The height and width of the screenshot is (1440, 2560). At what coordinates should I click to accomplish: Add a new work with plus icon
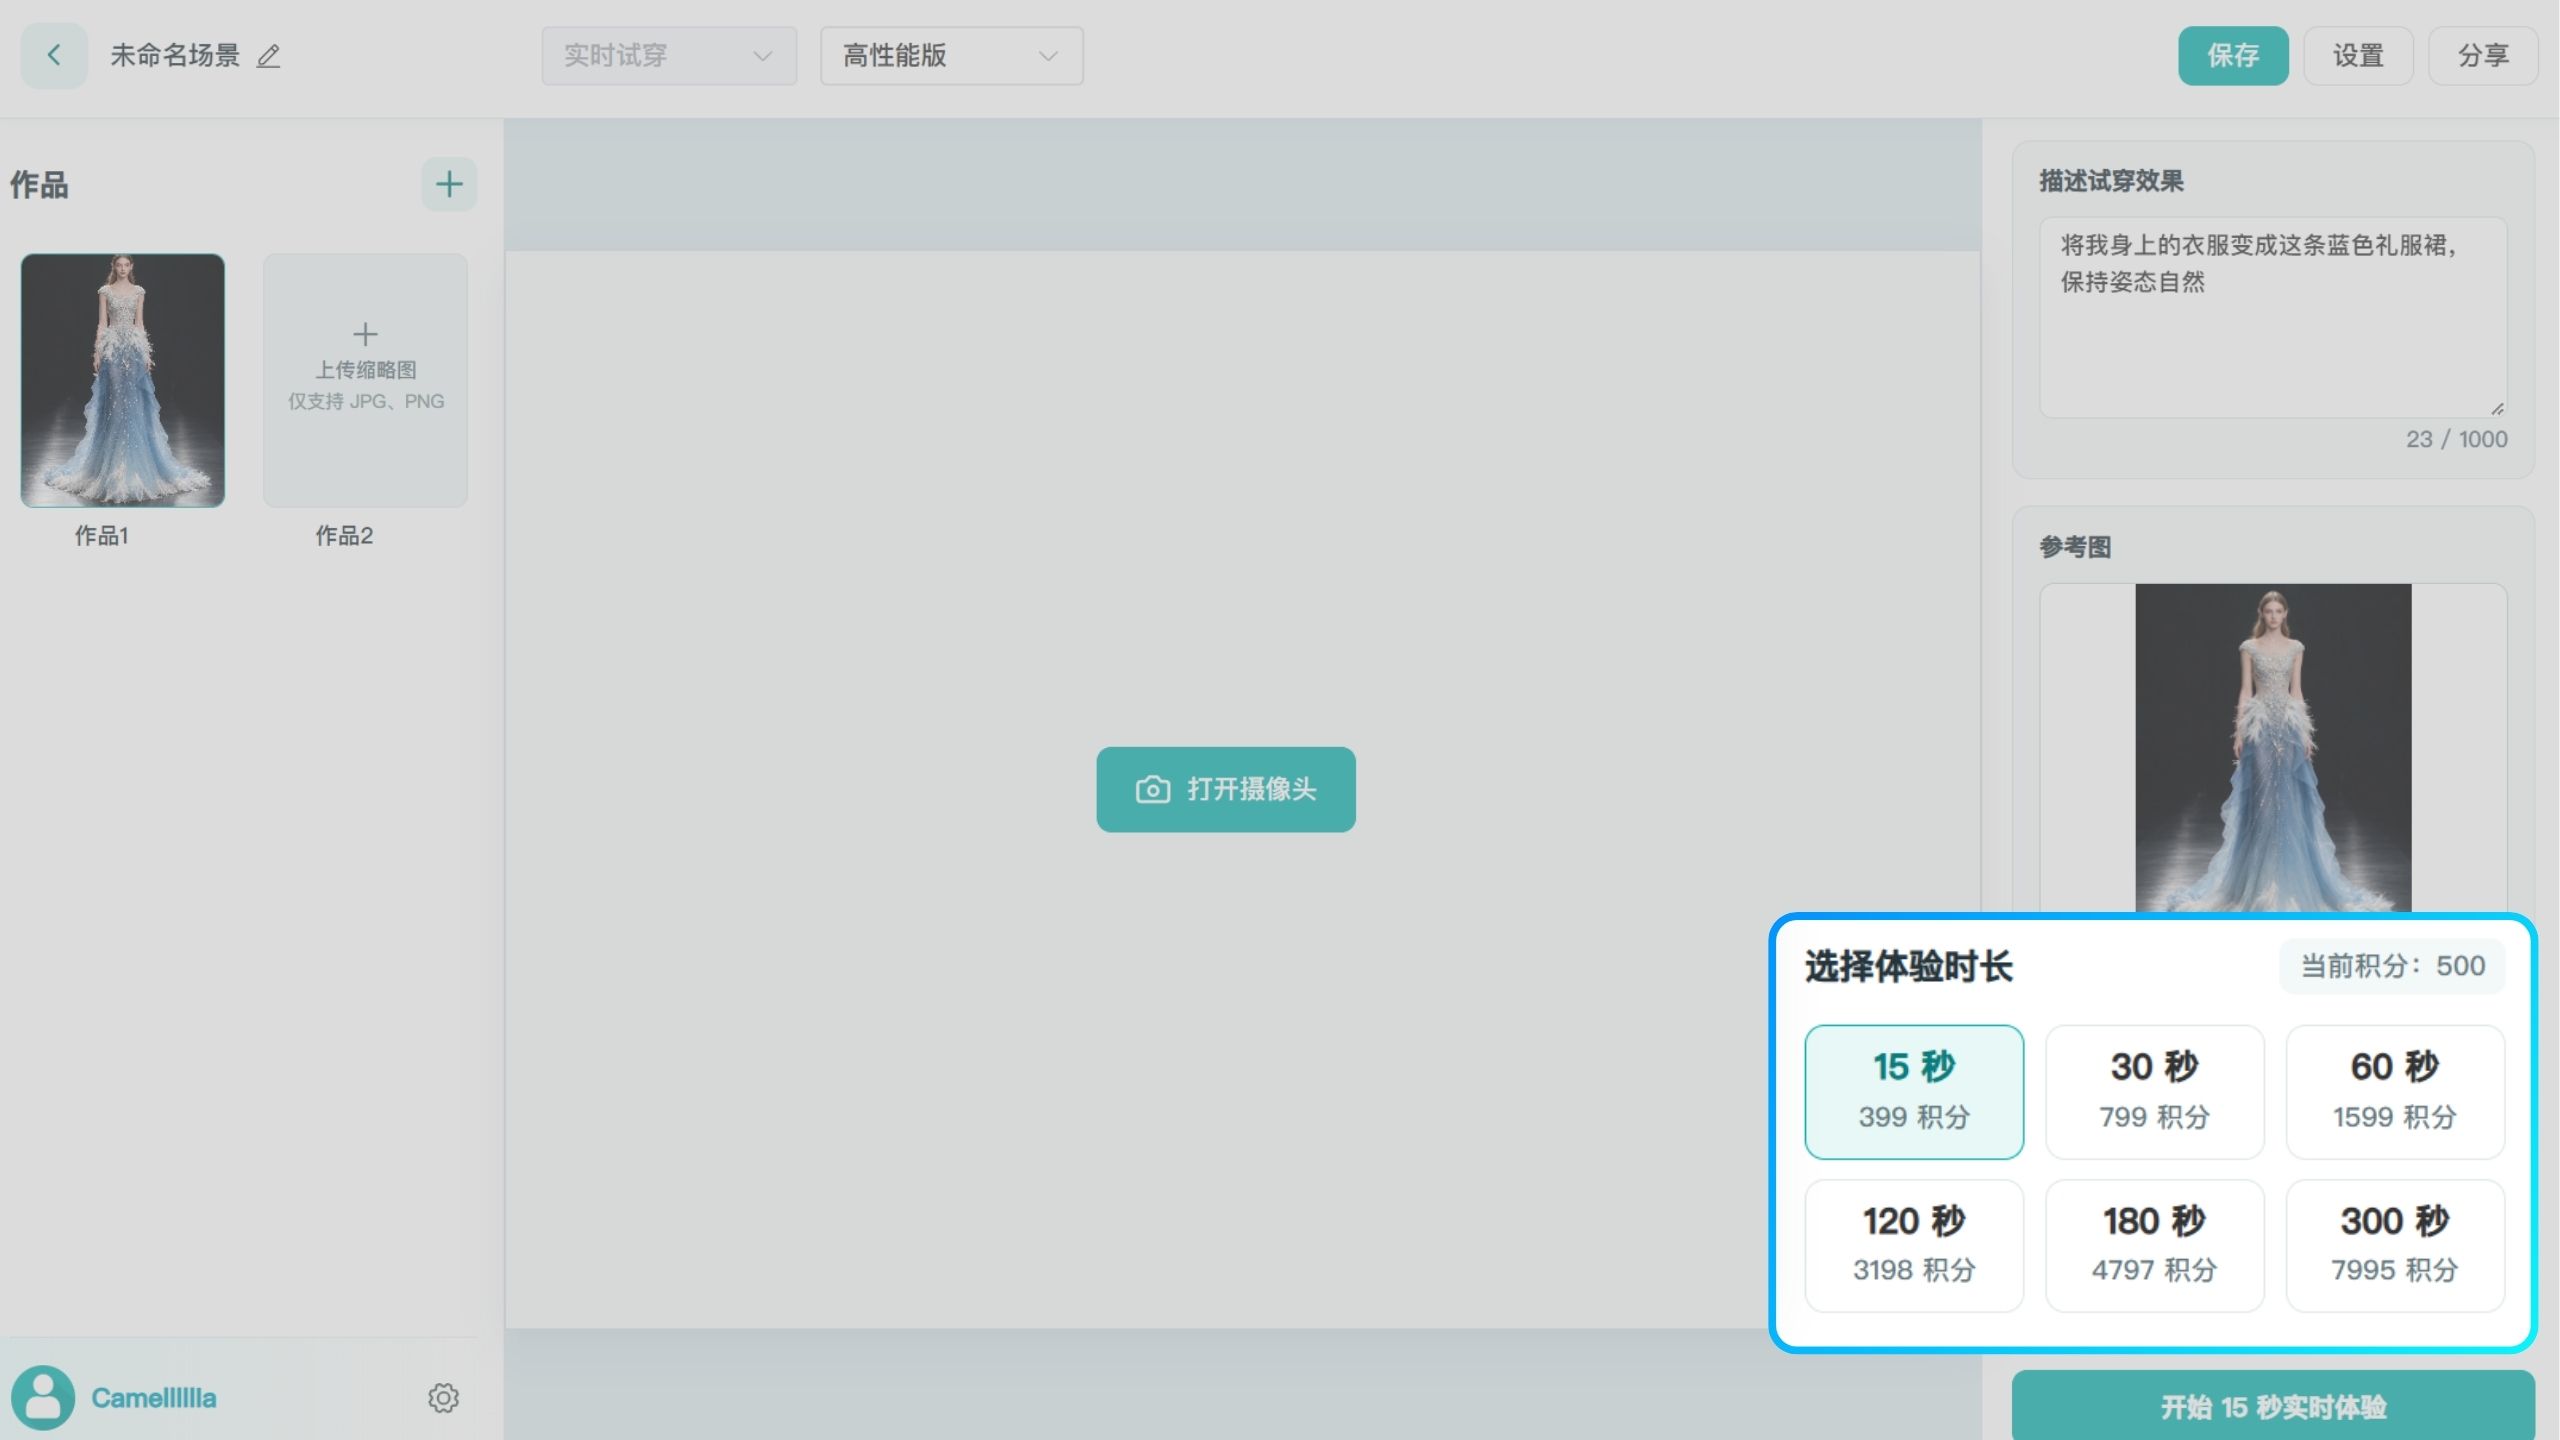tap(449, 184)
